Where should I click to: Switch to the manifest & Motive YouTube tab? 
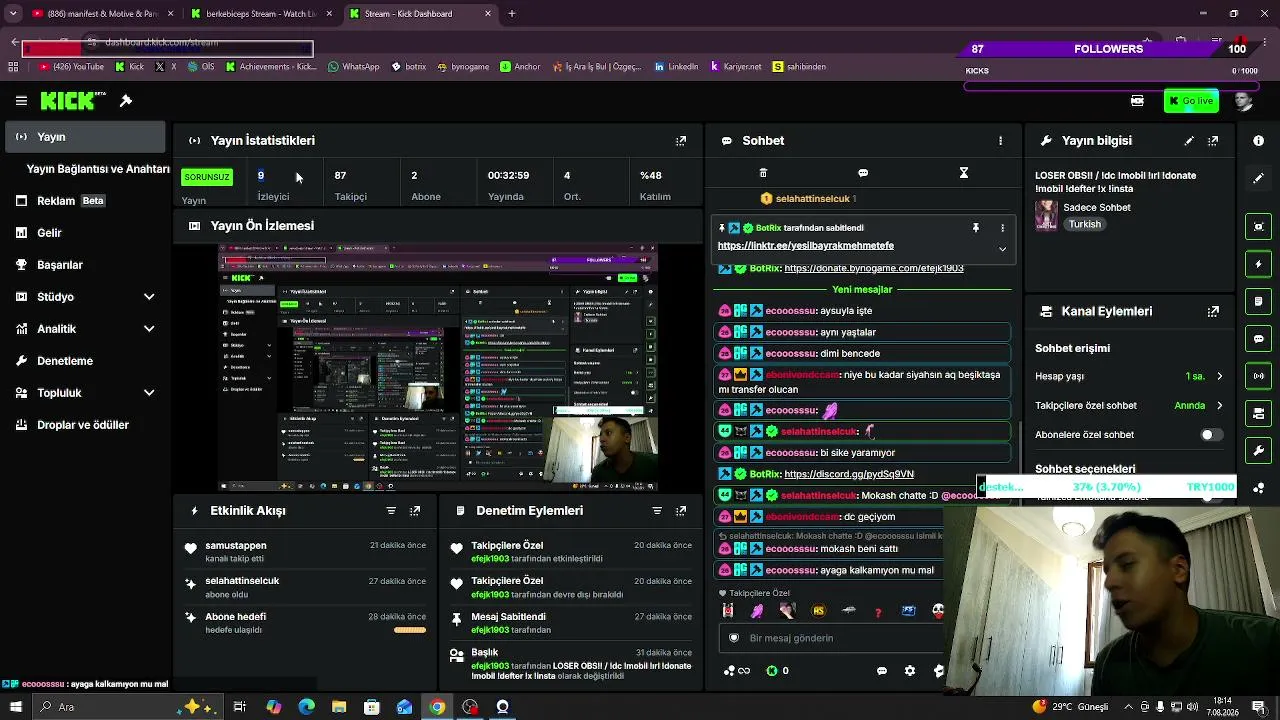[x=102, y=14]
